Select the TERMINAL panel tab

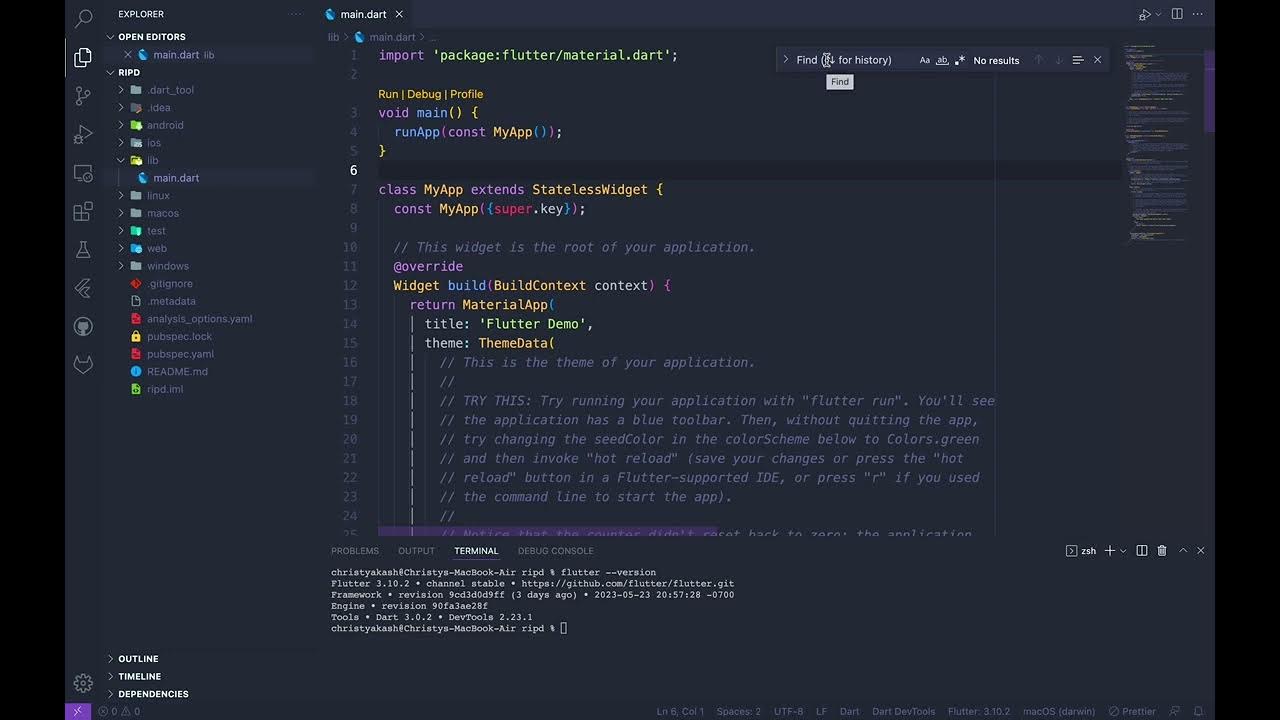476,551
